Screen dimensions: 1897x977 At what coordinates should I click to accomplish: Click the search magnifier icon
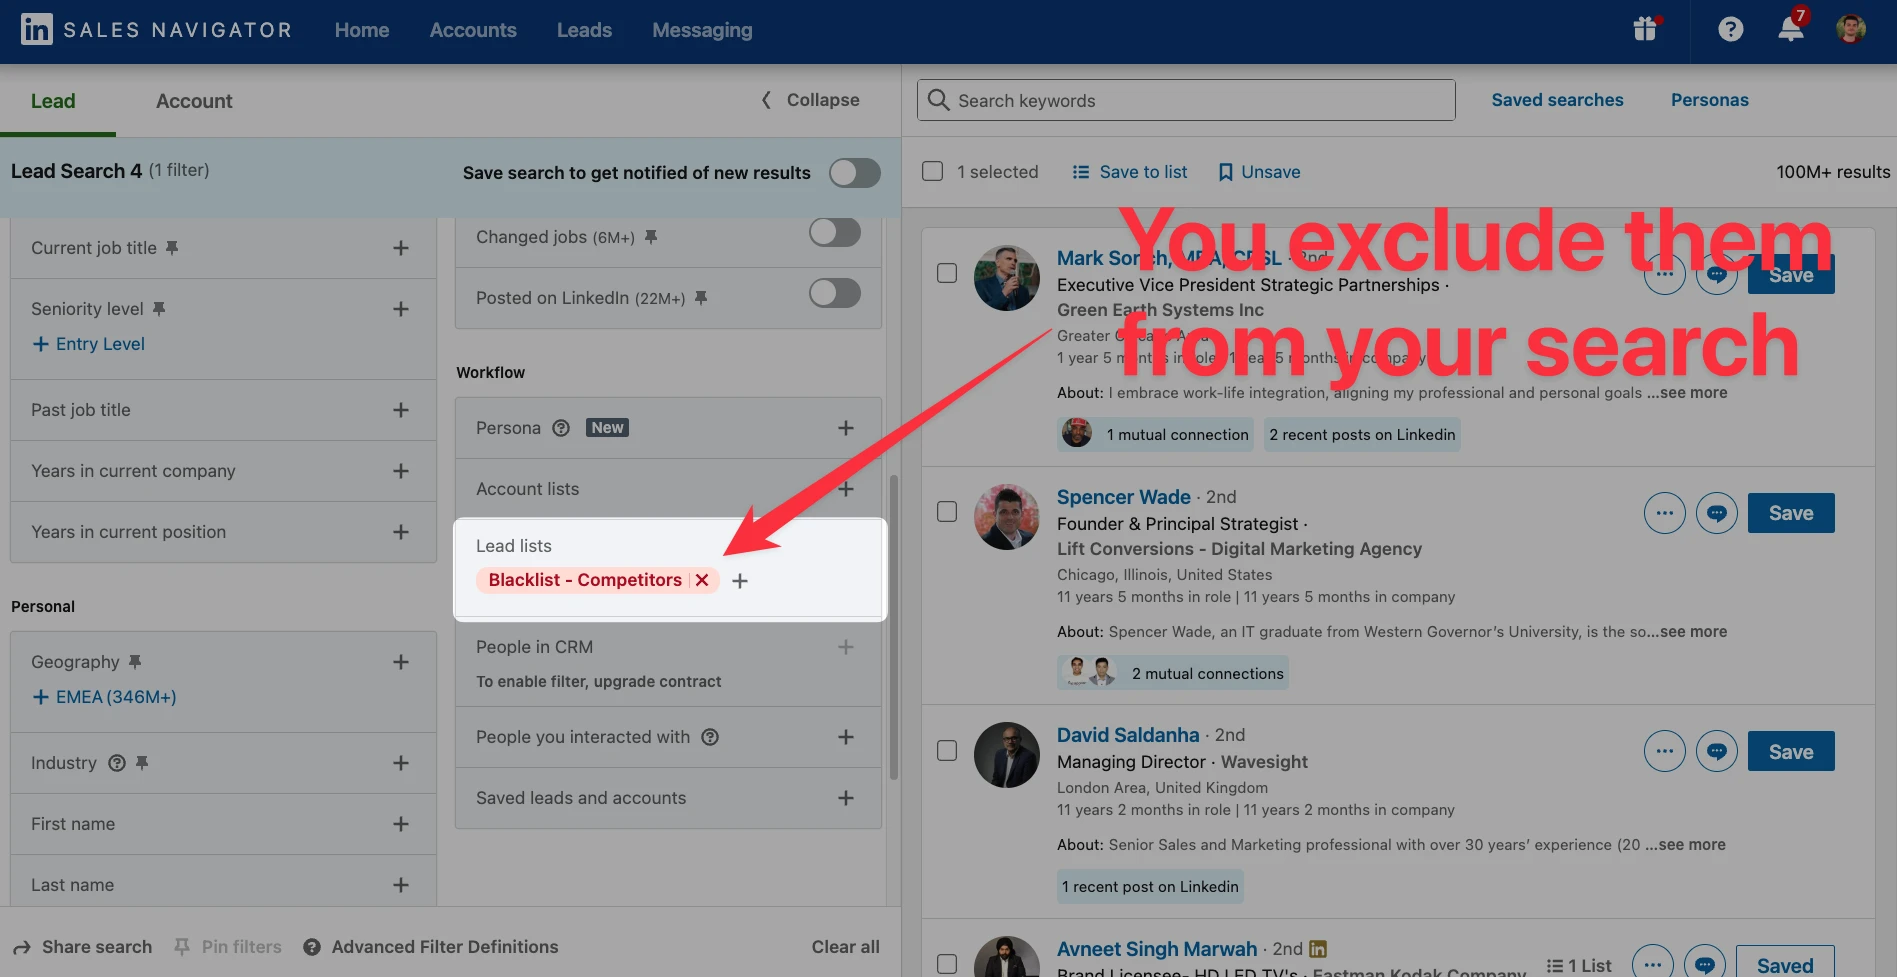tap(938, 100)
